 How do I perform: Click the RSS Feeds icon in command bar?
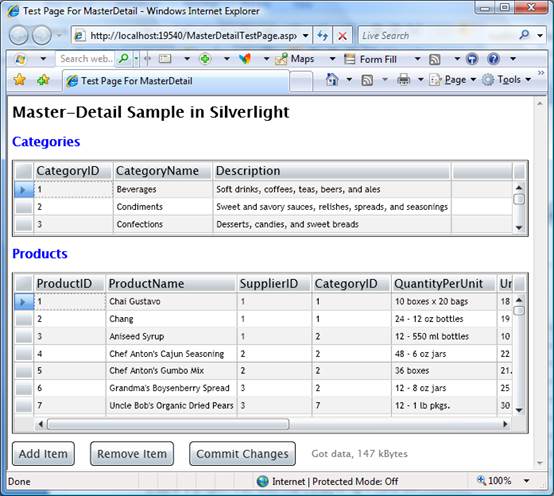pos(367,81)
